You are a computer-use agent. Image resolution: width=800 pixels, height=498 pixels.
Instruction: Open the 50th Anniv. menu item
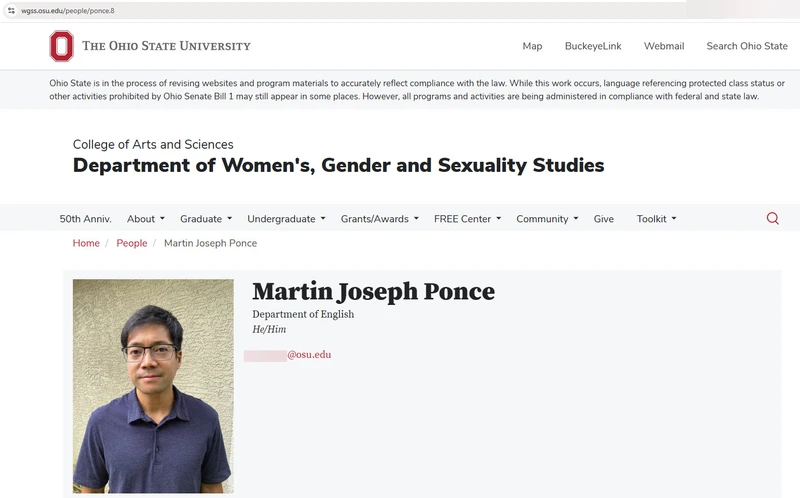(85, 219)
